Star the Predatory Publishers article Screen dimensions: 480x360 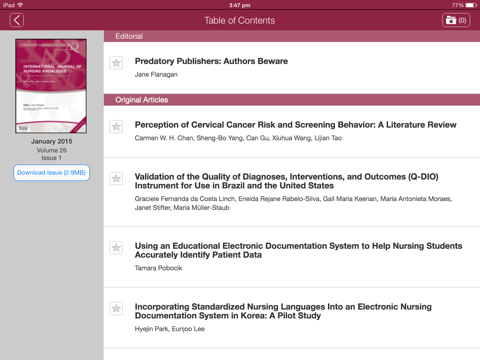pos(116,63)
